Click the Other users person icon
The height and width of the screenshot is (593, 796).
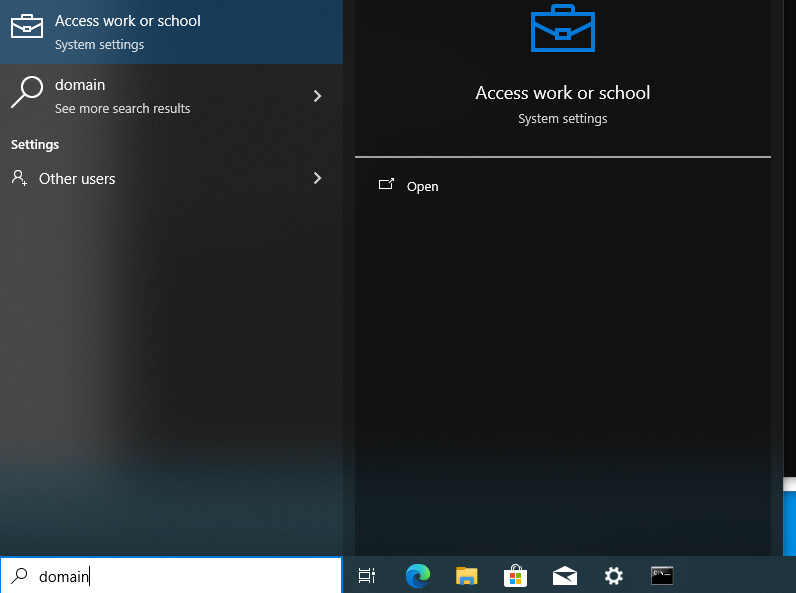tap(19, 178)
